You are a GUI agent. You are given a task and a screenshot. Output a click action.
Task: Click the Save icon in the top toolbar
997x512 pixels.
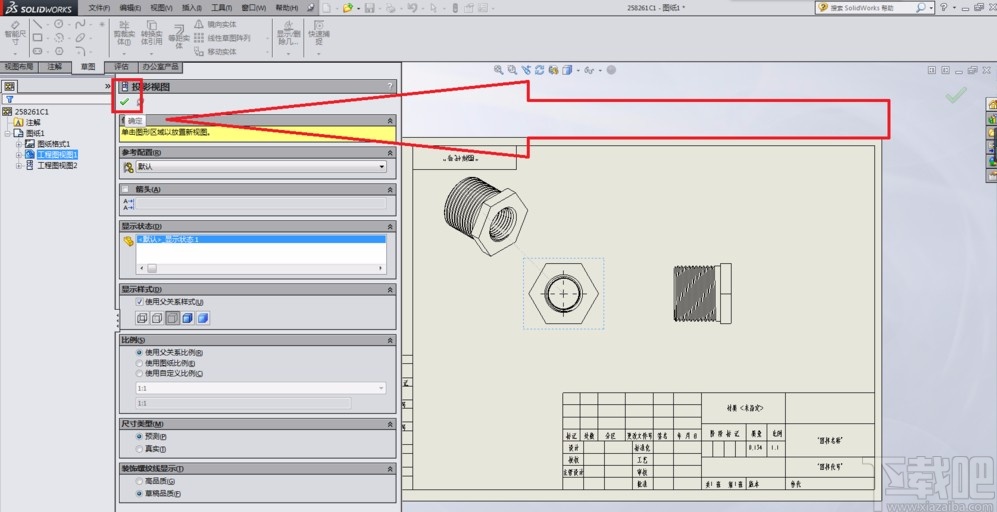pos(369,8)
